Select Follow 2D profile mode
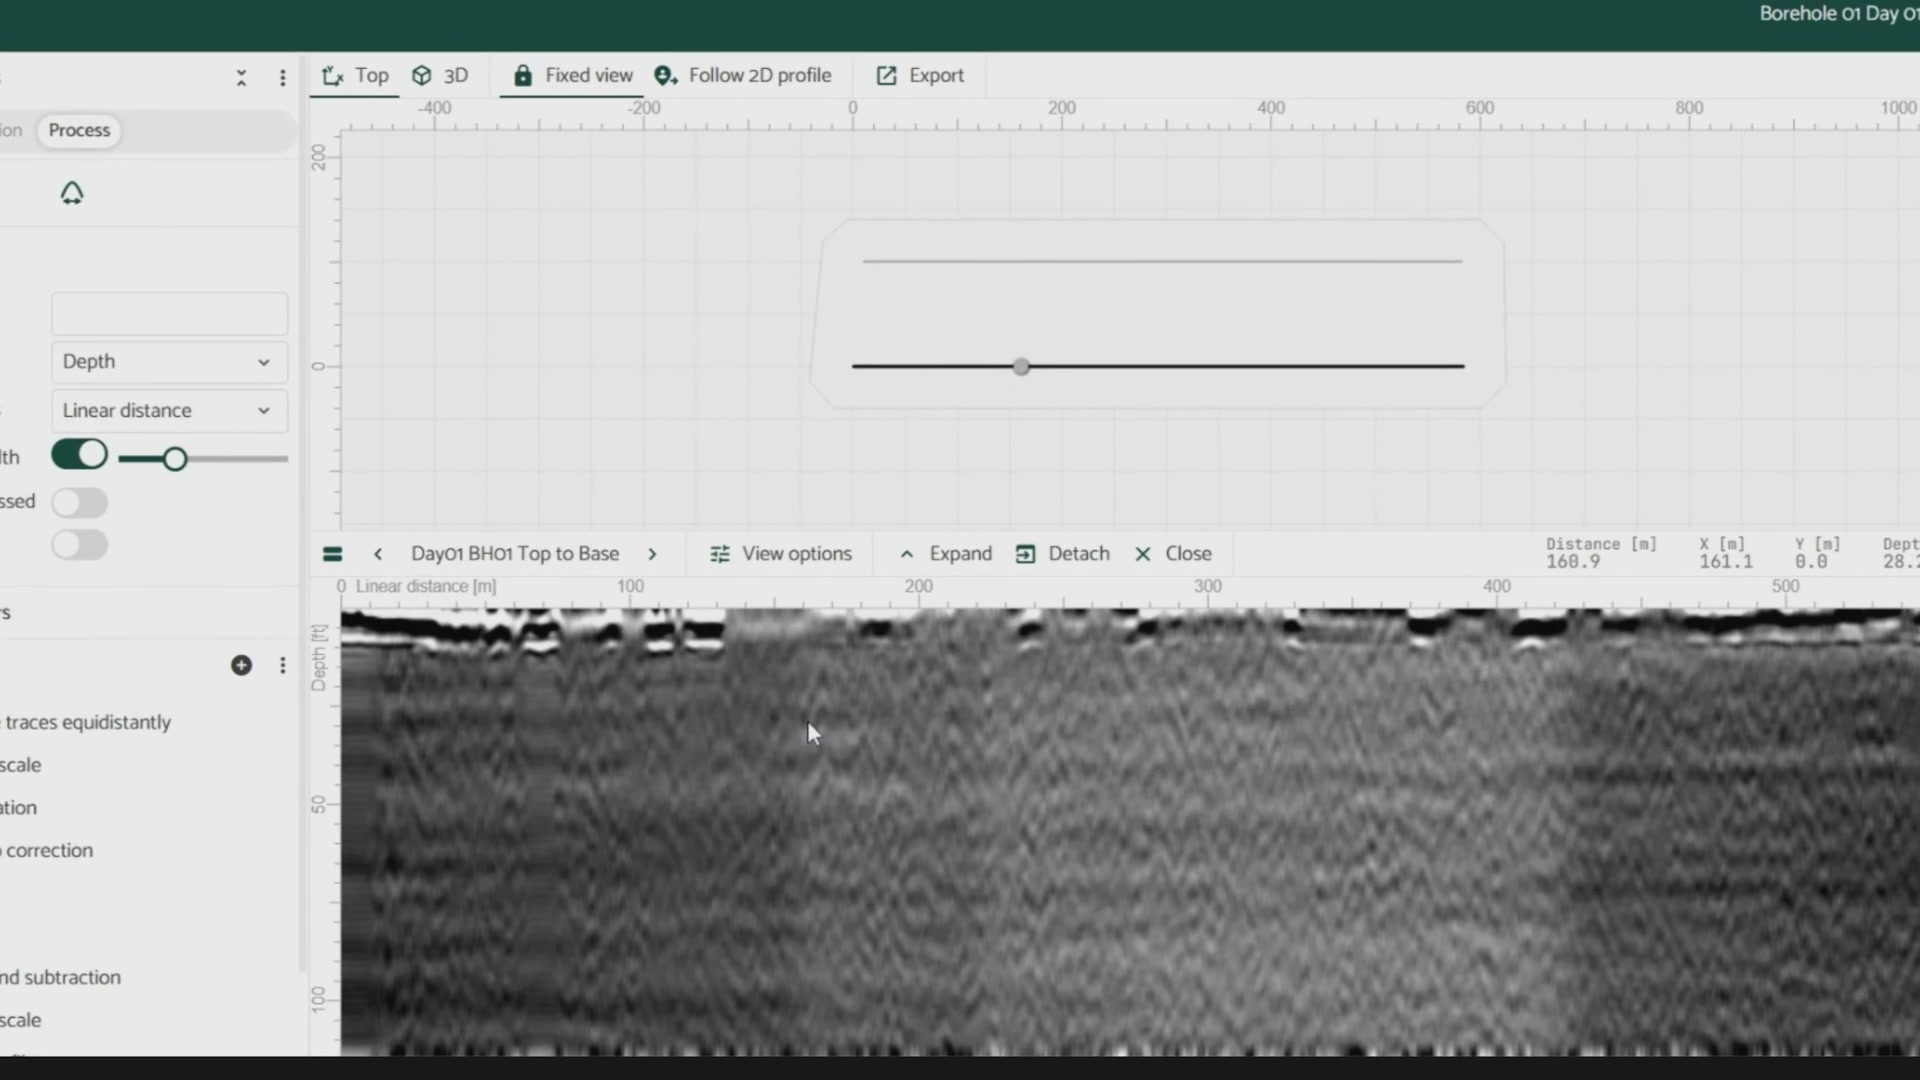 tap(742, 75)
